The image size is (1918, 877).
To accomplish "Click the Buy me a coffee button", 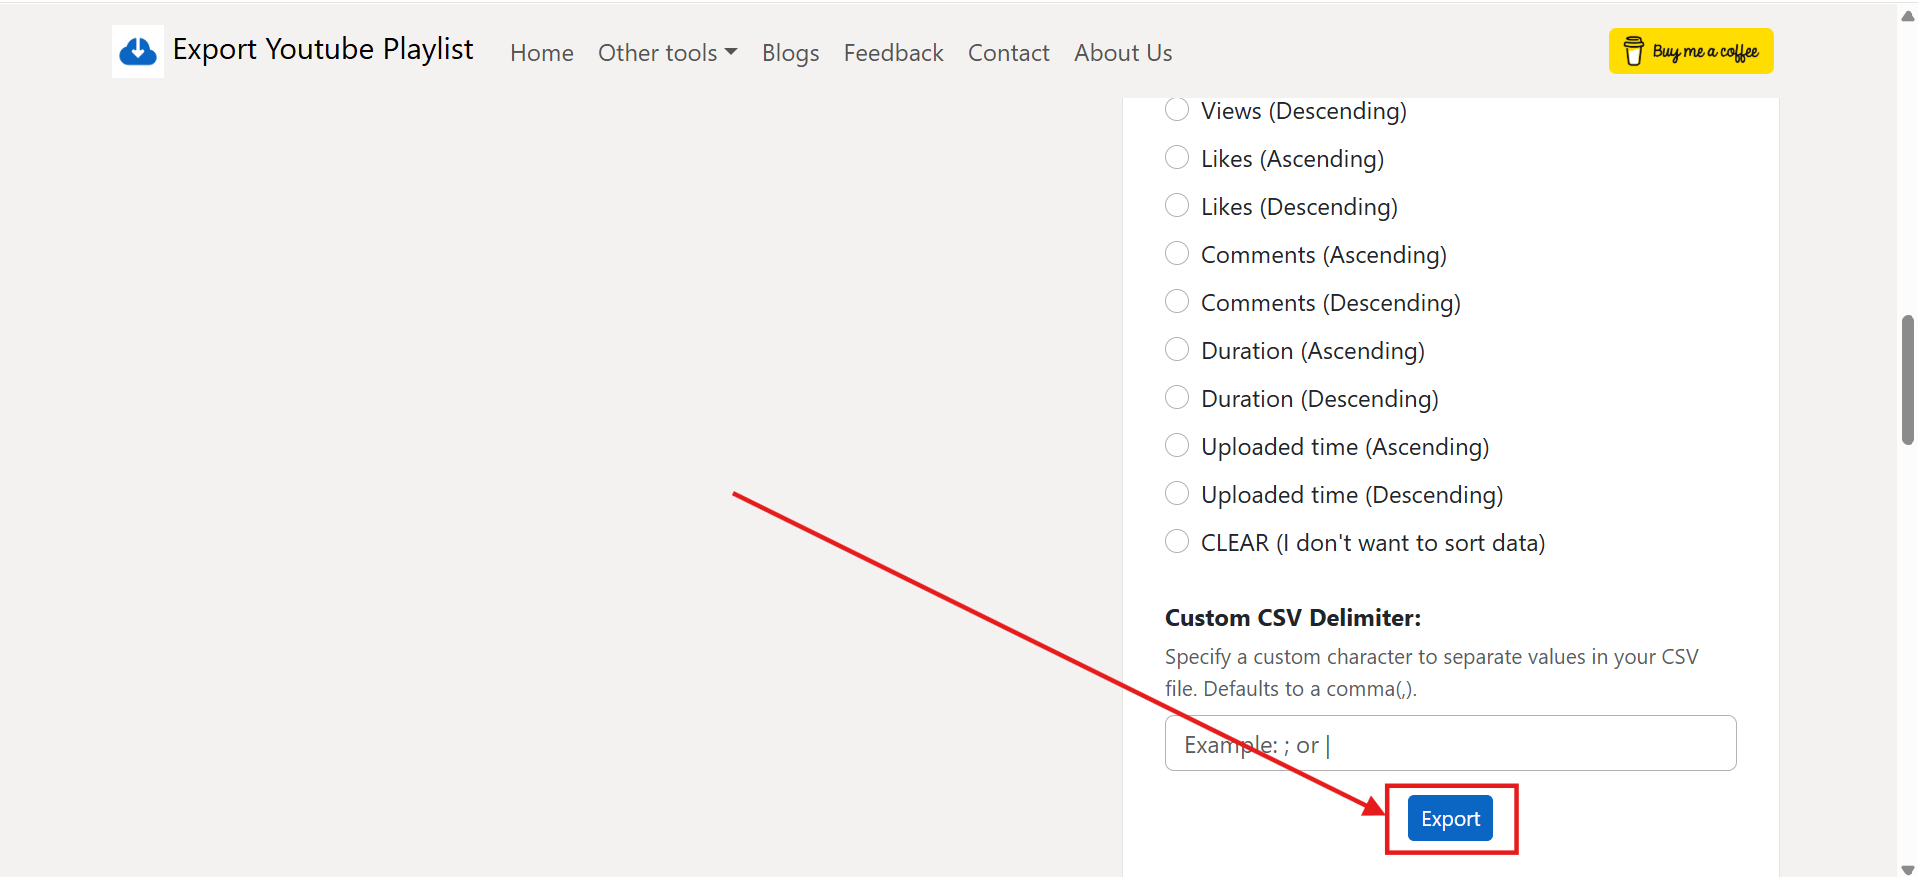I will 1690,51.
